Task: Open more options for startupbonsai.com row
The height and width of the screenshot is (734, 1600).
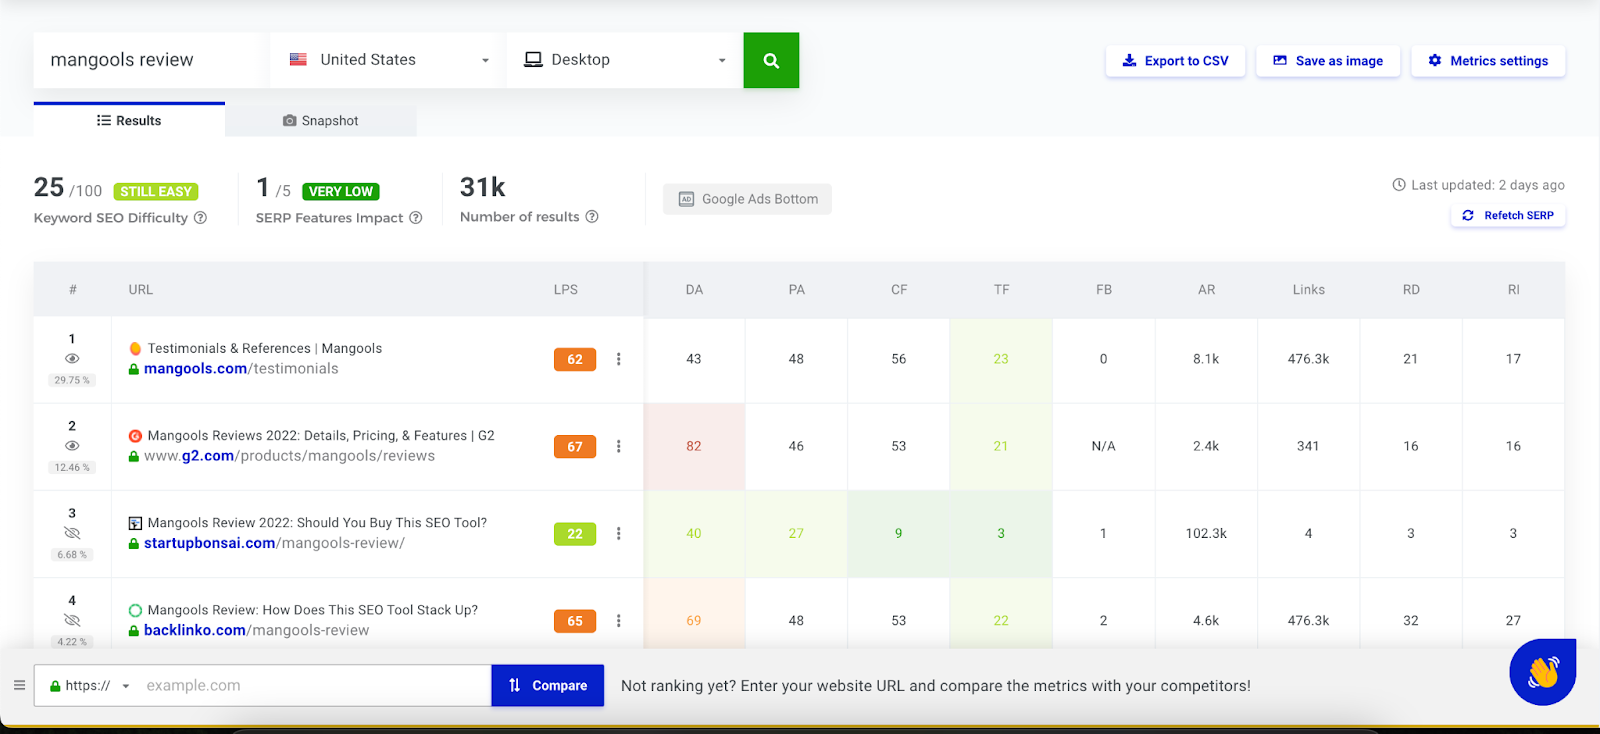Action: (x=619, y=533)
